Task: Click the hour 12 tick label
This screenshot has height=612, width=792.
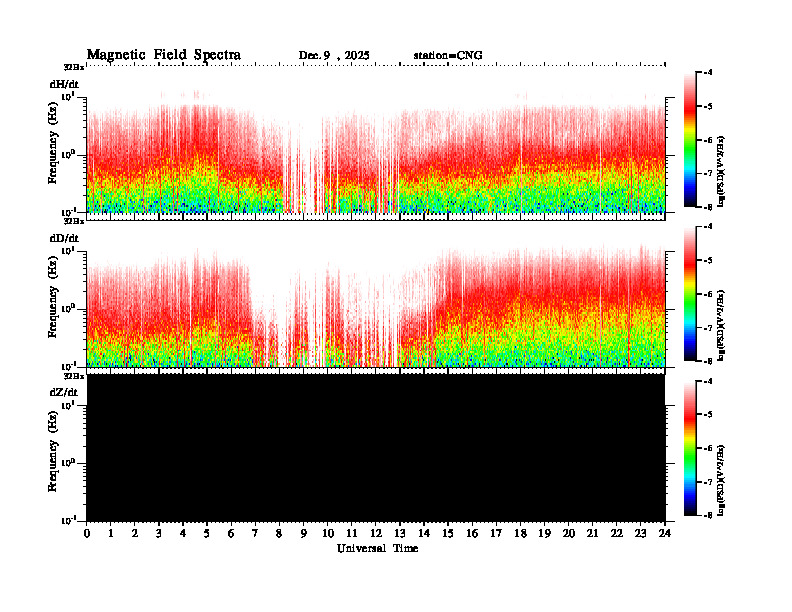Action: [376, 533]
